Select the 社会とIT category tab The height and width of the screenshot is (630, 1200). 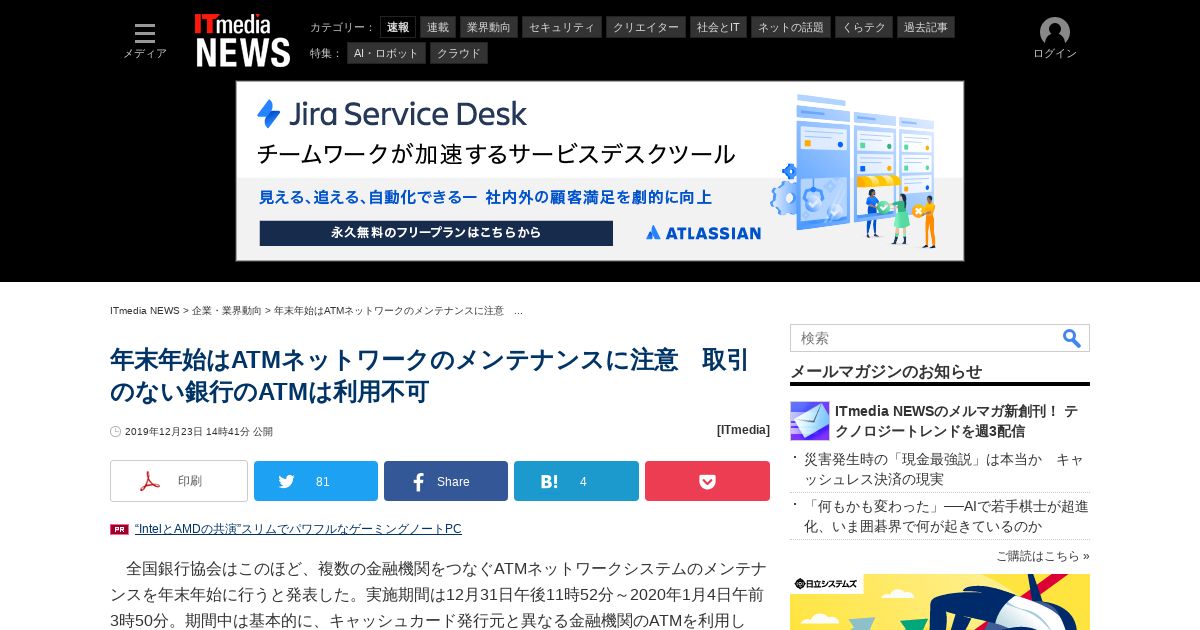[x=718, y=27]
